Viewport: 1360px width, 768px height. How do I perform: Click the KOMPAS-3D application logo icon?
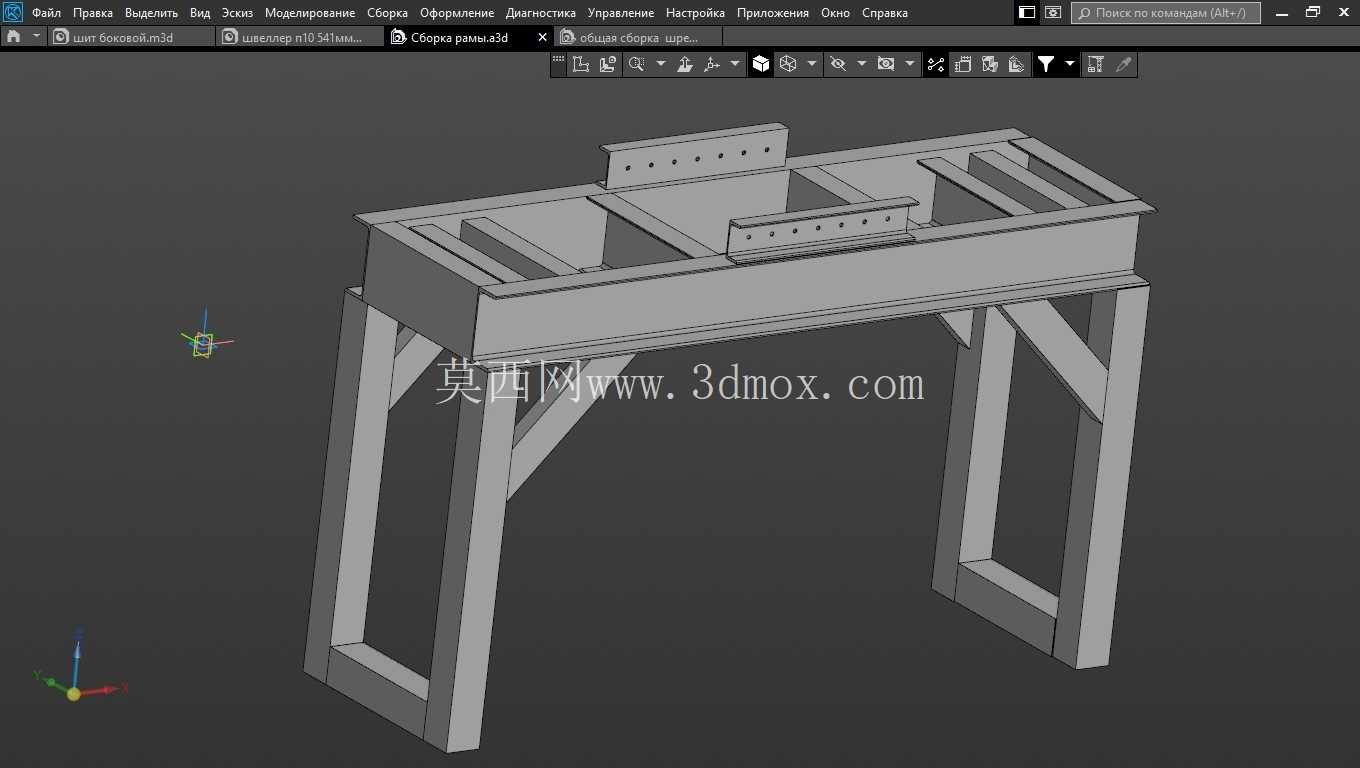click(x=12, y=12)
